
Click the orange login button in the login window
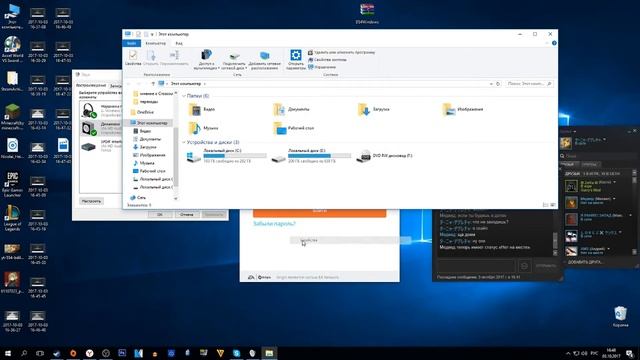point(320,213)
